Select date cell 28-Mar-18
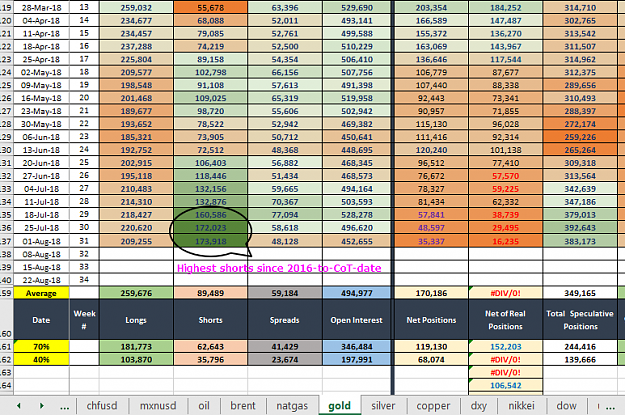 (x=41, y=8)
